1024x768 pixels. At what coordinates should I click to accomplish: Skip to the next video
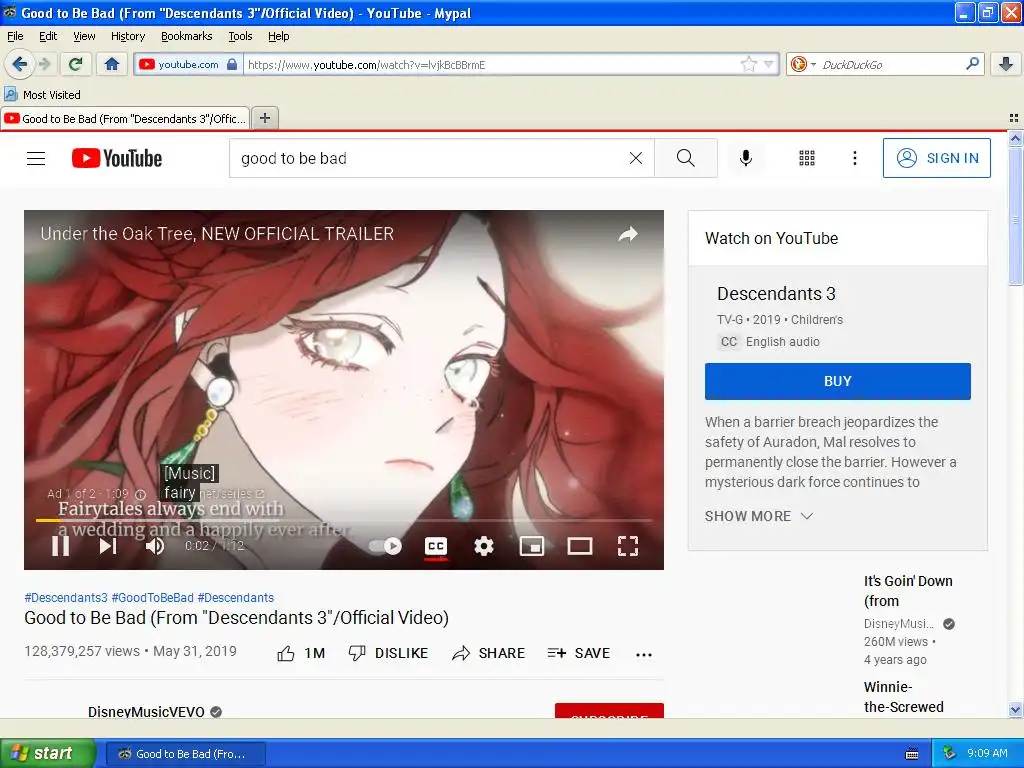click(108, 545)
